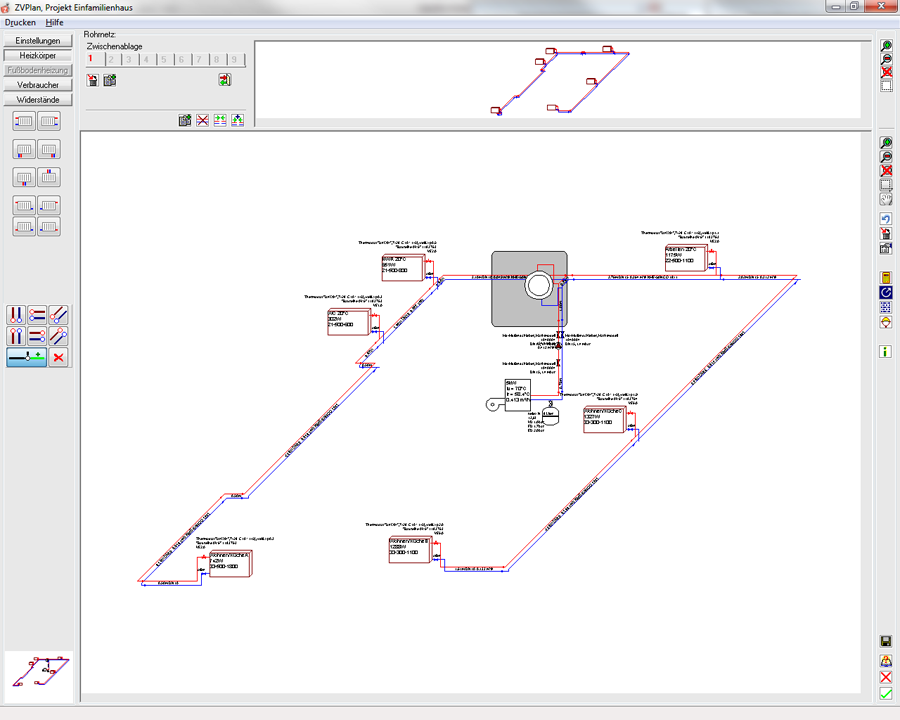Click the undo arrow icon
900x720 pixels.
pos(886,218)
